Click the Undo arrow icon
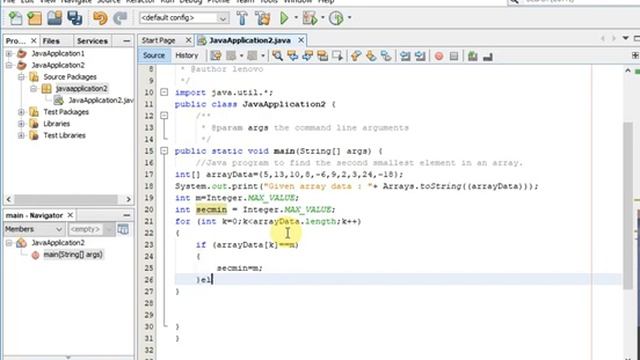 click(x=100, y=18)
